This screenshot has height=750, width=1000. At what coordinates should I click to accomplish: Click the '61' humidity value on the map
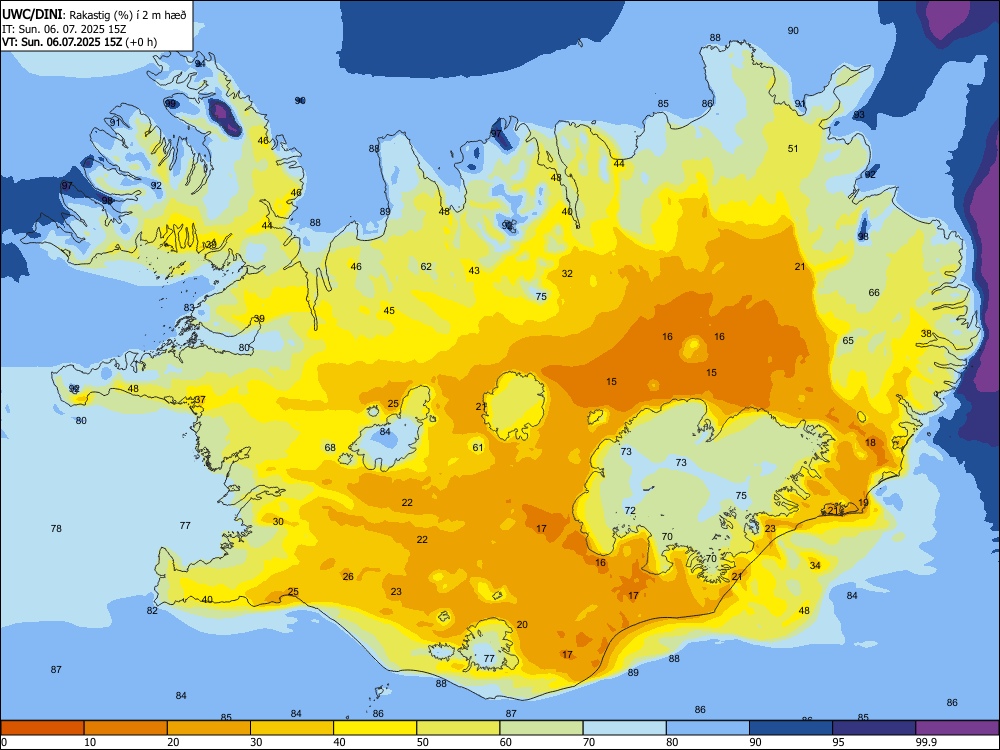(x=478, y=448)
